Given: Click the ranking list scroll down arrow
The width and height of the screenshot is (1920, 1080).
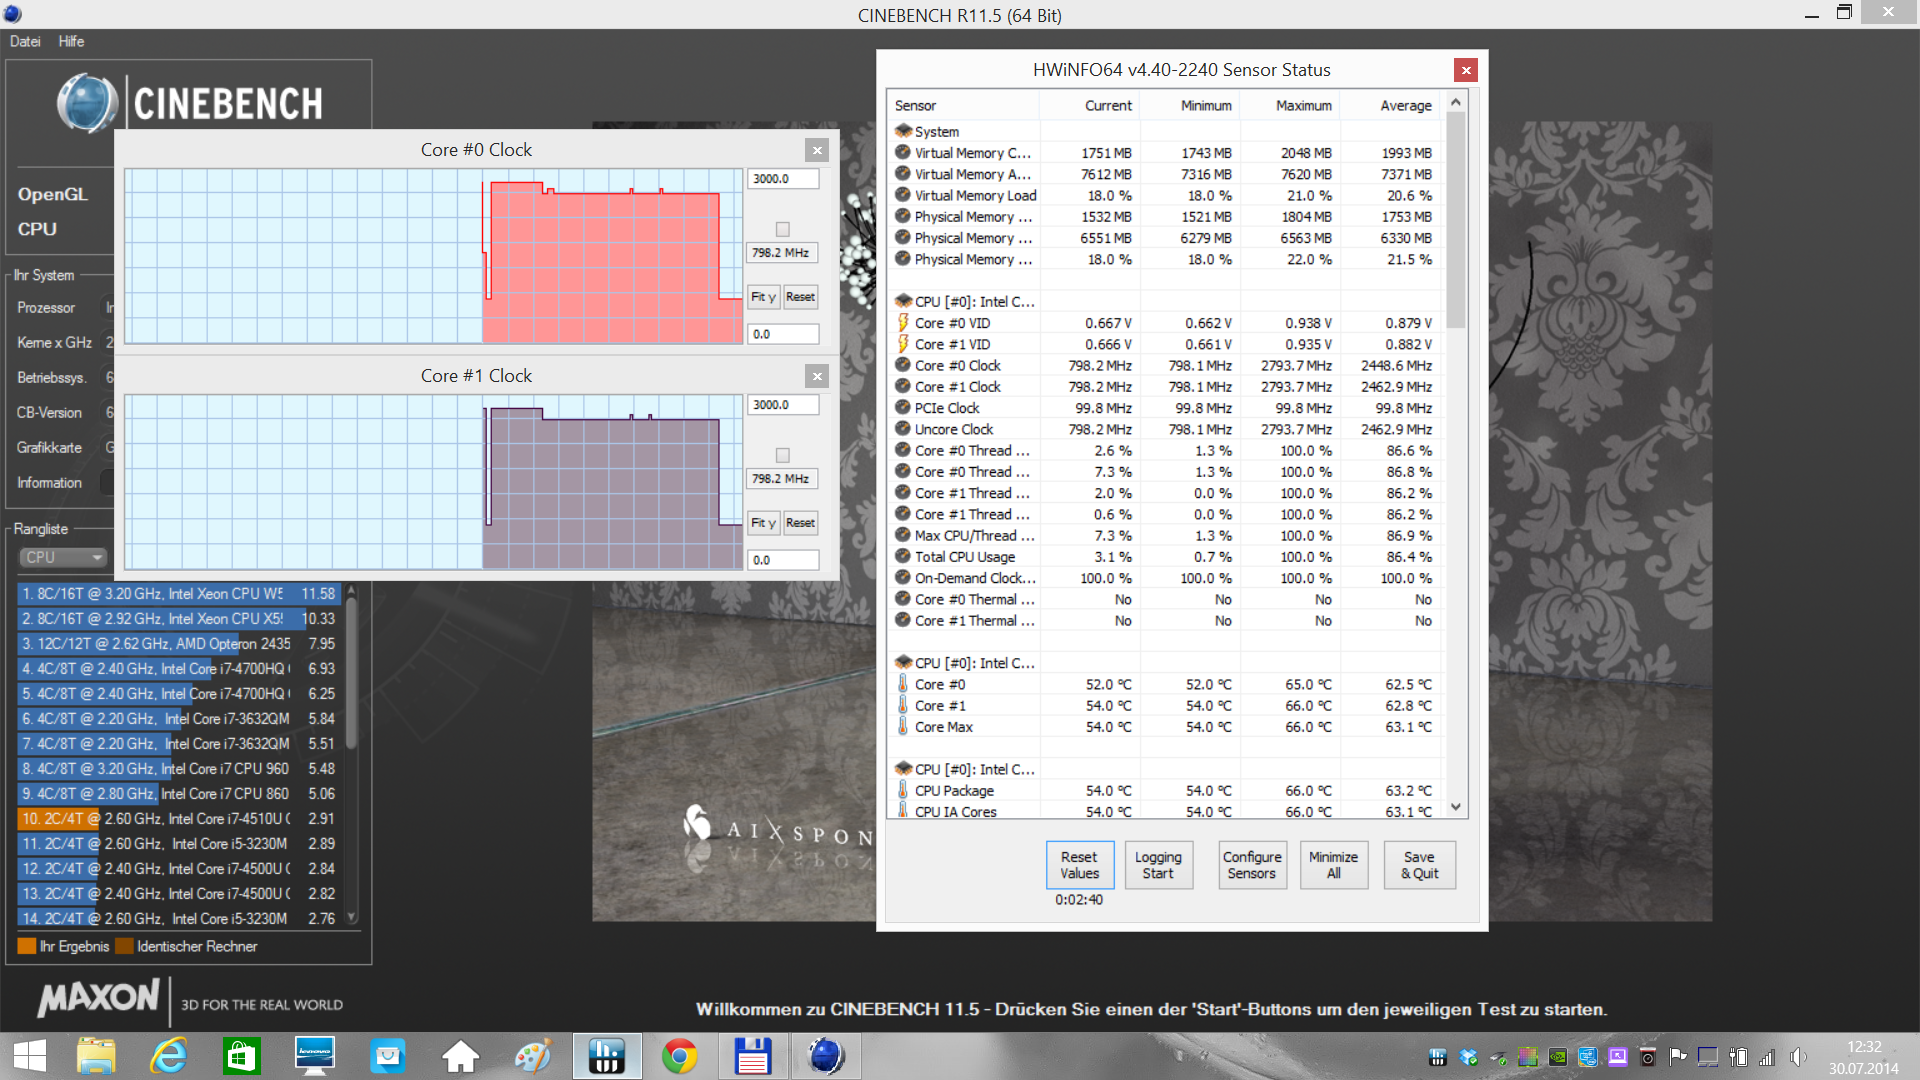Looking at the screenshot, I should point(351,917).
